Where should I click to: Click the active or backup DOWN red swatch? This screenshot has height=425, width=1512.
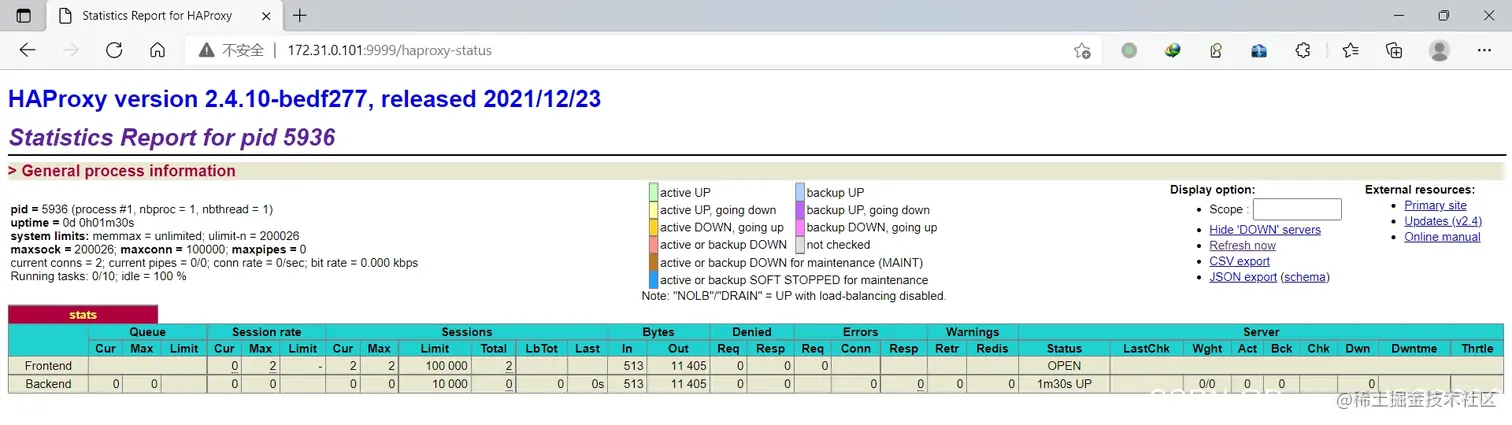pyautogui.click(x=653, y=245)
